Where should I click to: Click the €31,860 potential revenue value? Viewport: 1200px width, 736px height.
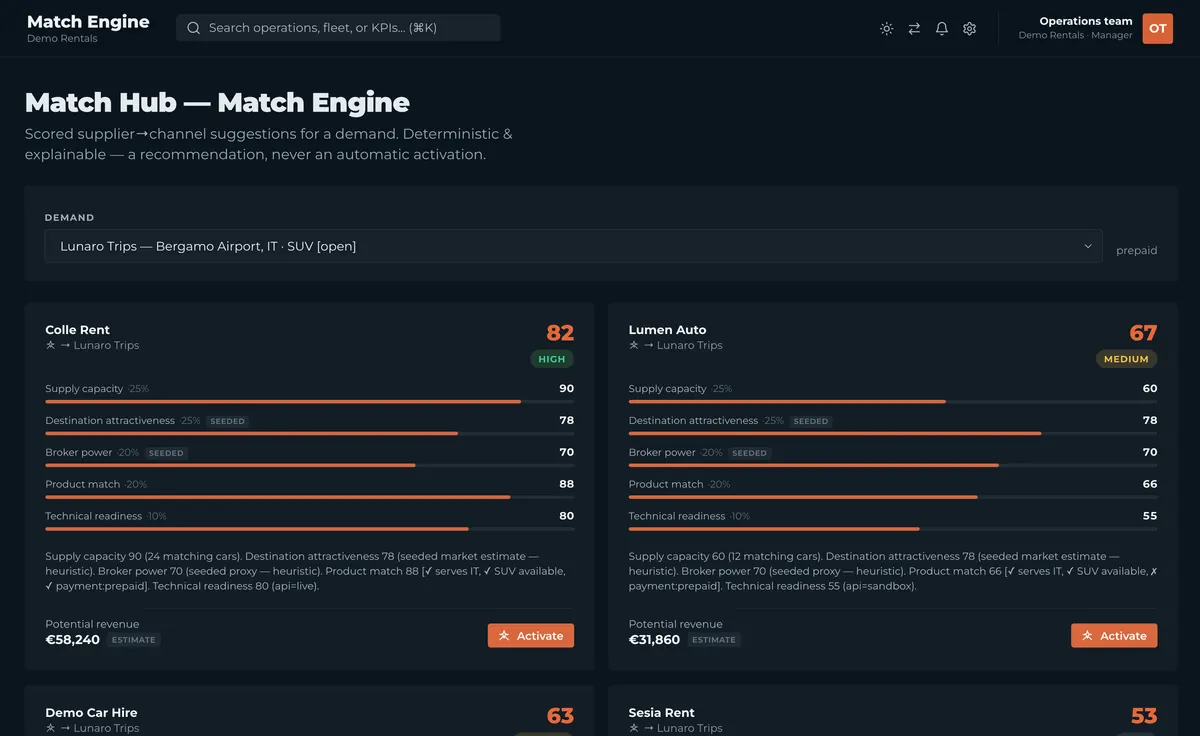pos(654,639)
